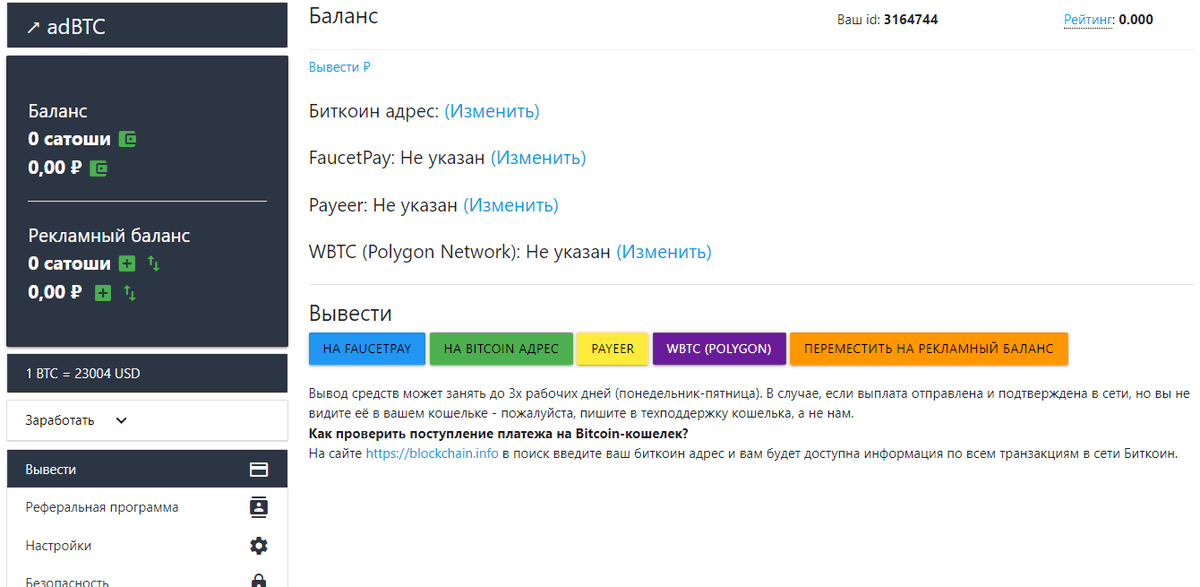Click the wallet icon next to balance 0 сатоши
This screenshot has width=1200, height=587.
point(127,139)
